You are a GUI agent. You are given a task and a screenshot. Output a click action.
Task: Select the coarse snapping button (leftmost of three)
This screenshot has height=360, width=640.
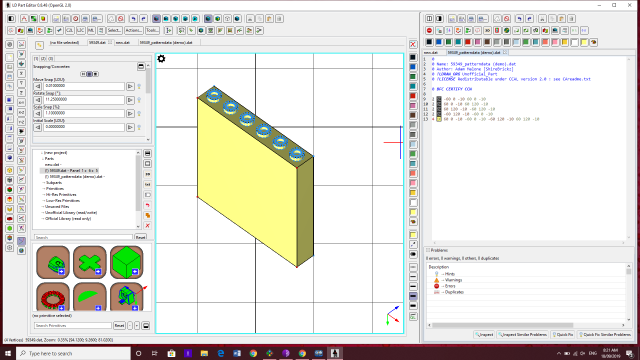click(83, 74)
